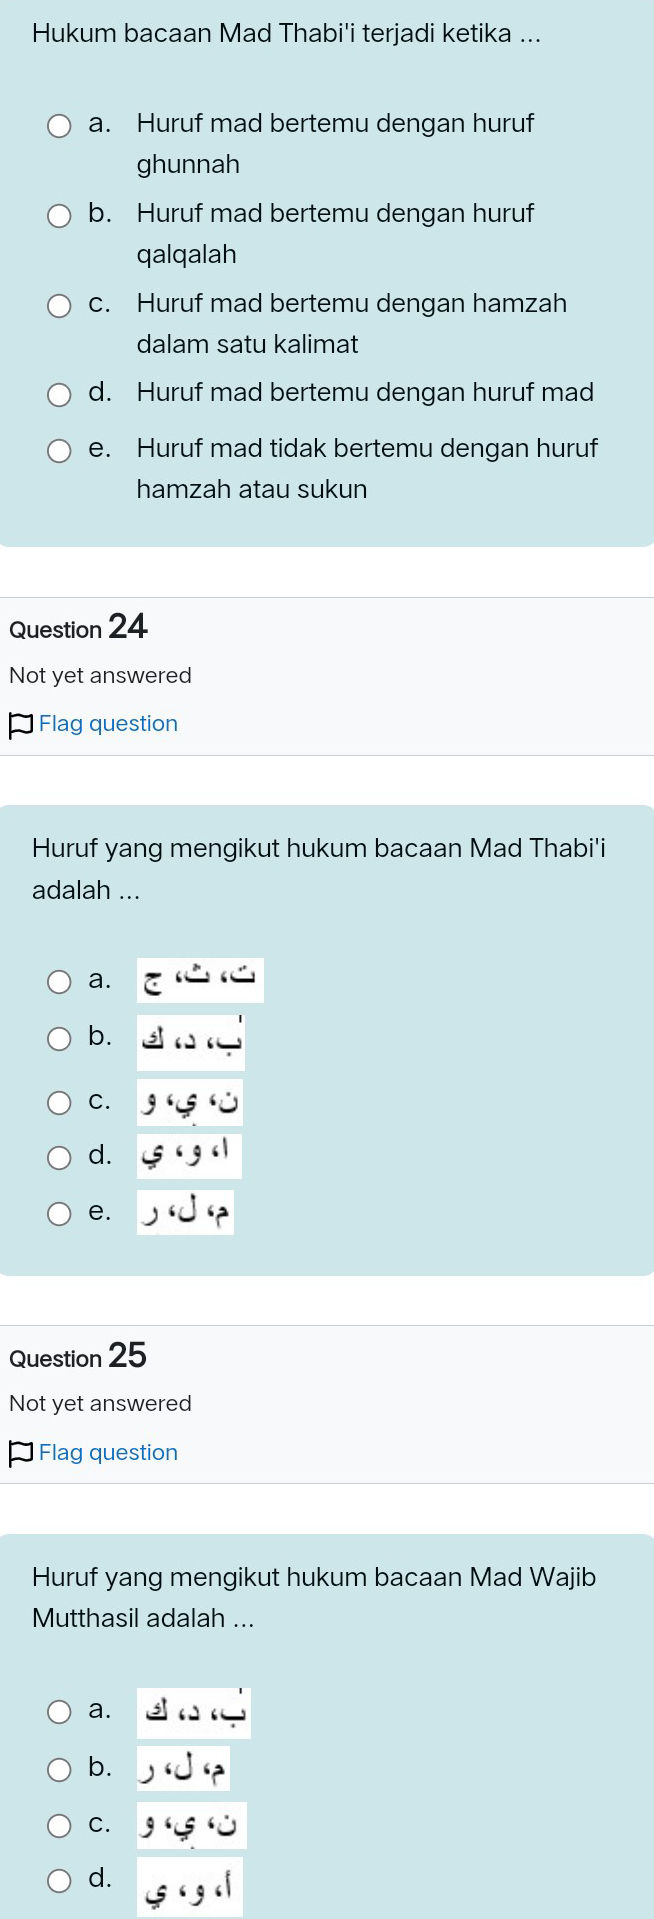Select option d in Question 24

coord(59,1157)
